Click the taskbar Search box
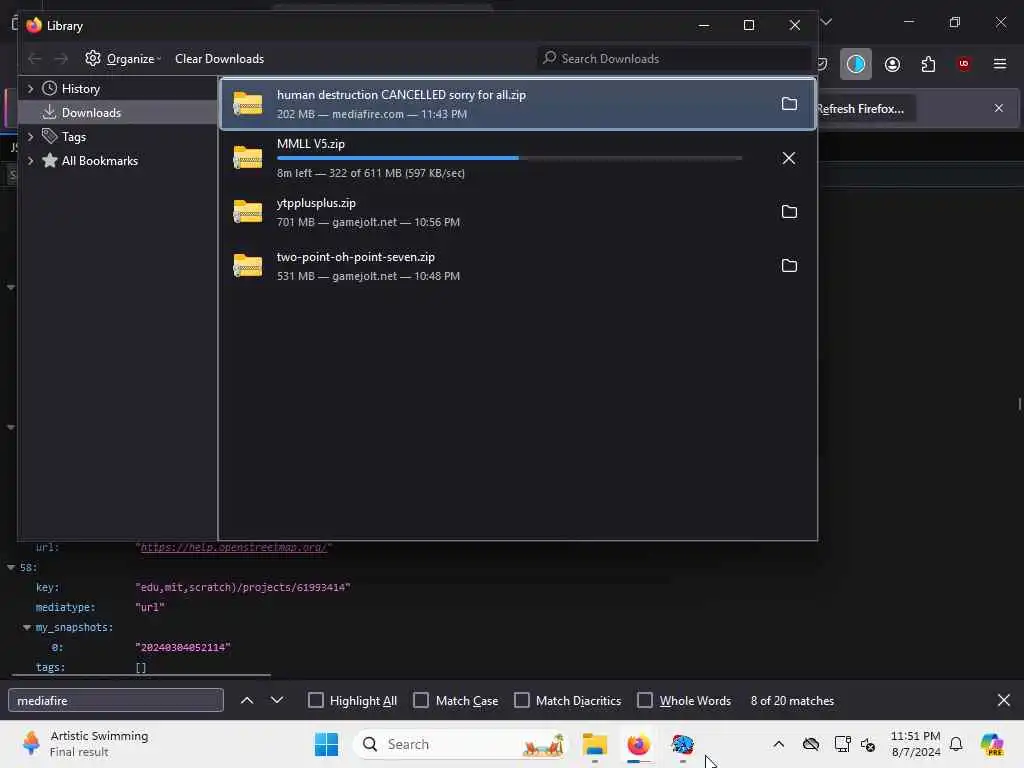This screenshot has height=768, width=1024. pos(460,744)
